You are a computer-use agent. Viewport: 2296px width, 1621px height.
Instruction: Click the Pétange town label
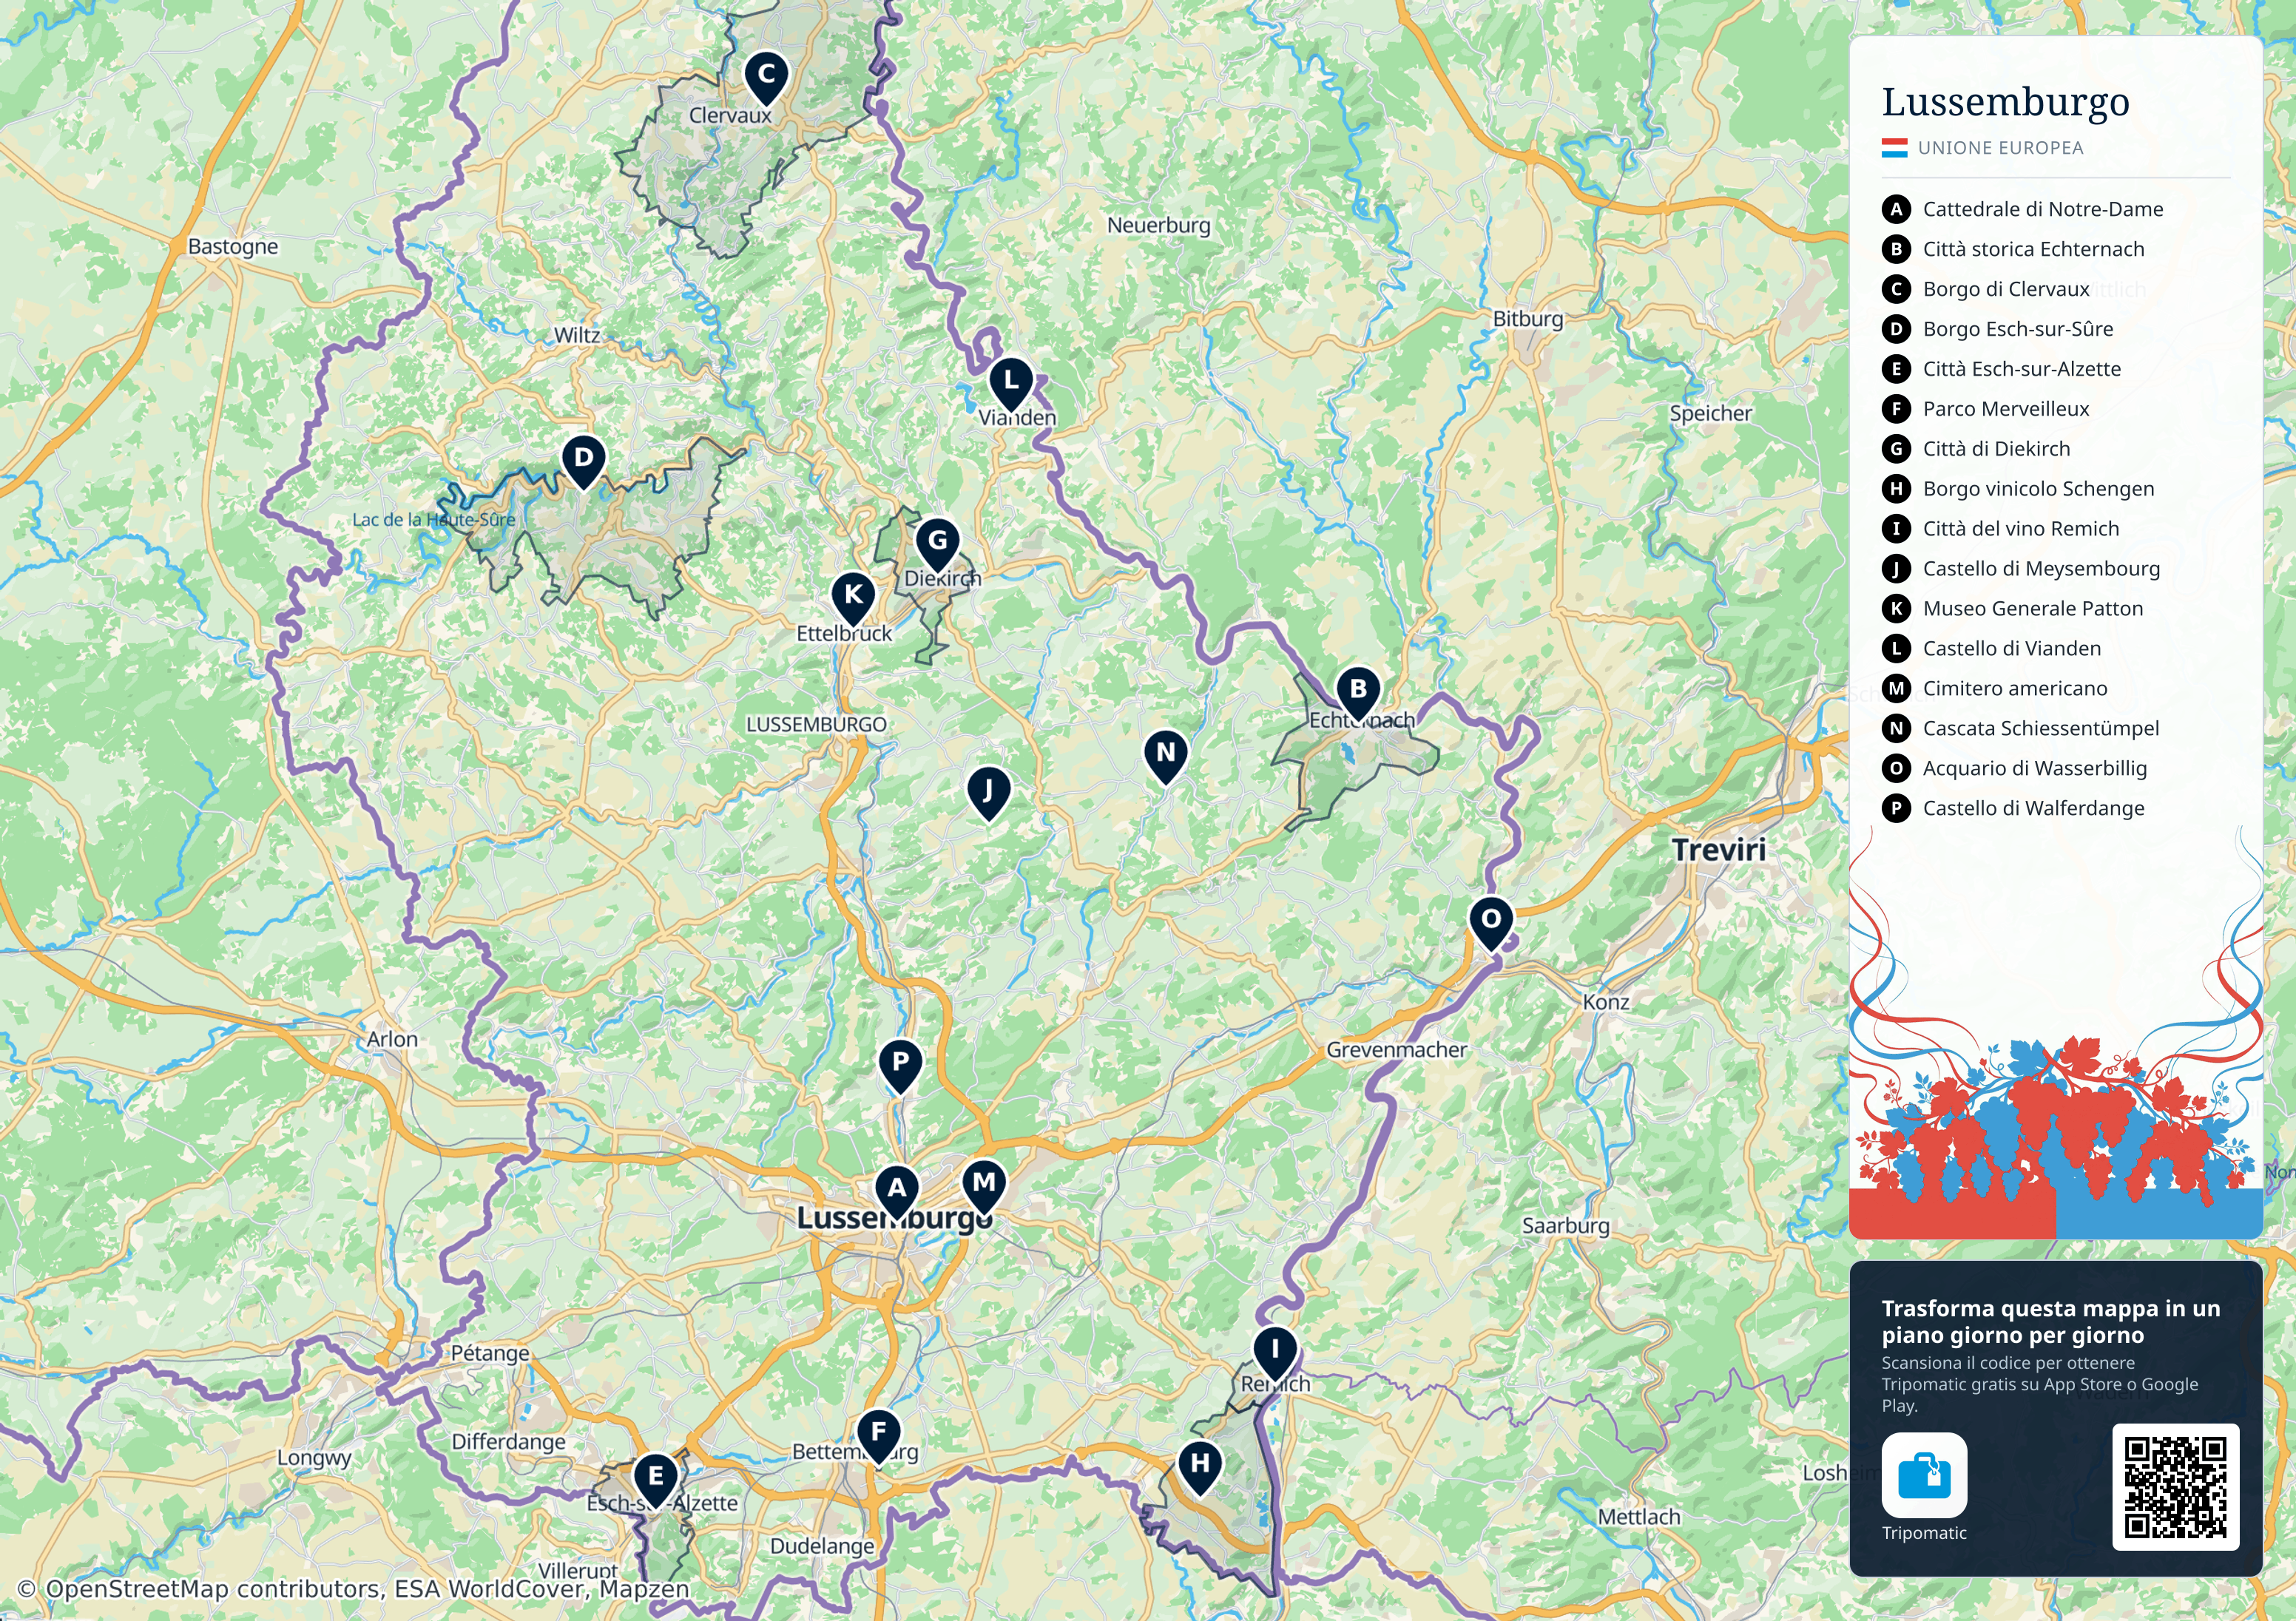click(489, 1353)
